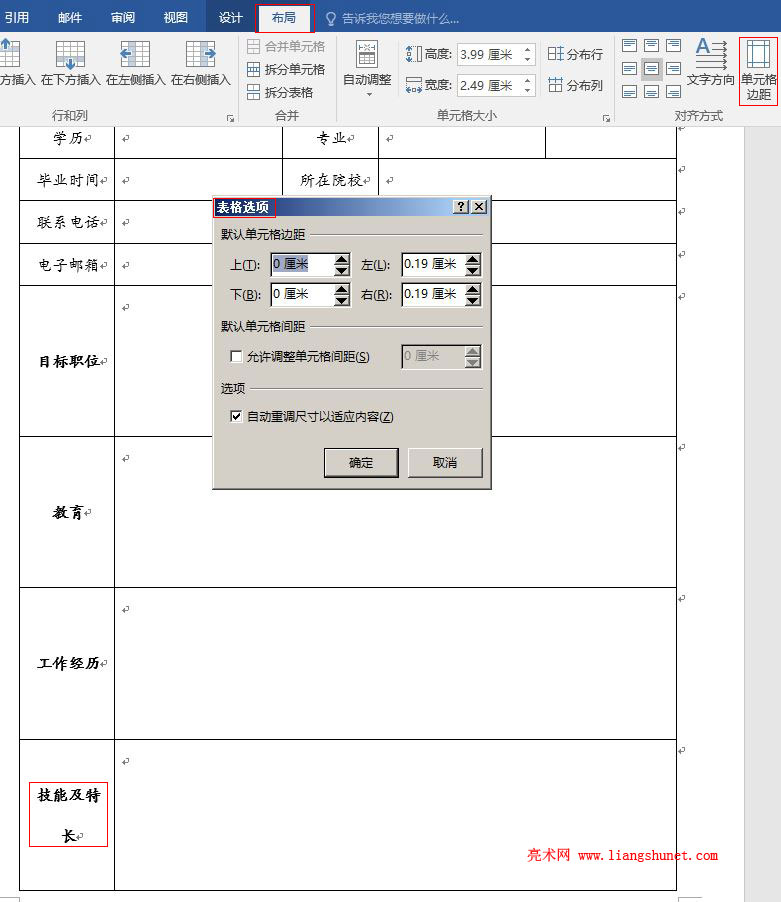Click the dialog help question mark button

(461, 207)
